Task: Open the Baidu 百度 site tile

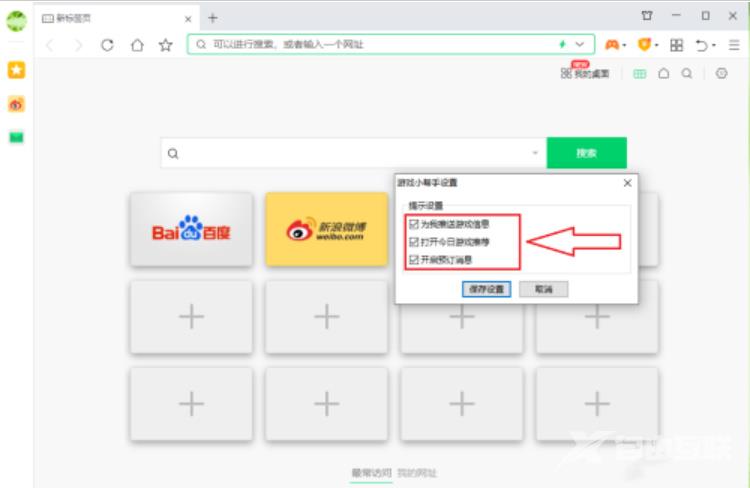Action: click(191, 229)
